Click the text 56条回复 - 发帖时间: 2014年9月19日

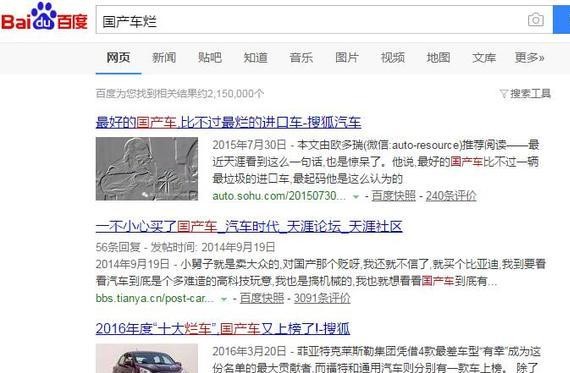185,247
